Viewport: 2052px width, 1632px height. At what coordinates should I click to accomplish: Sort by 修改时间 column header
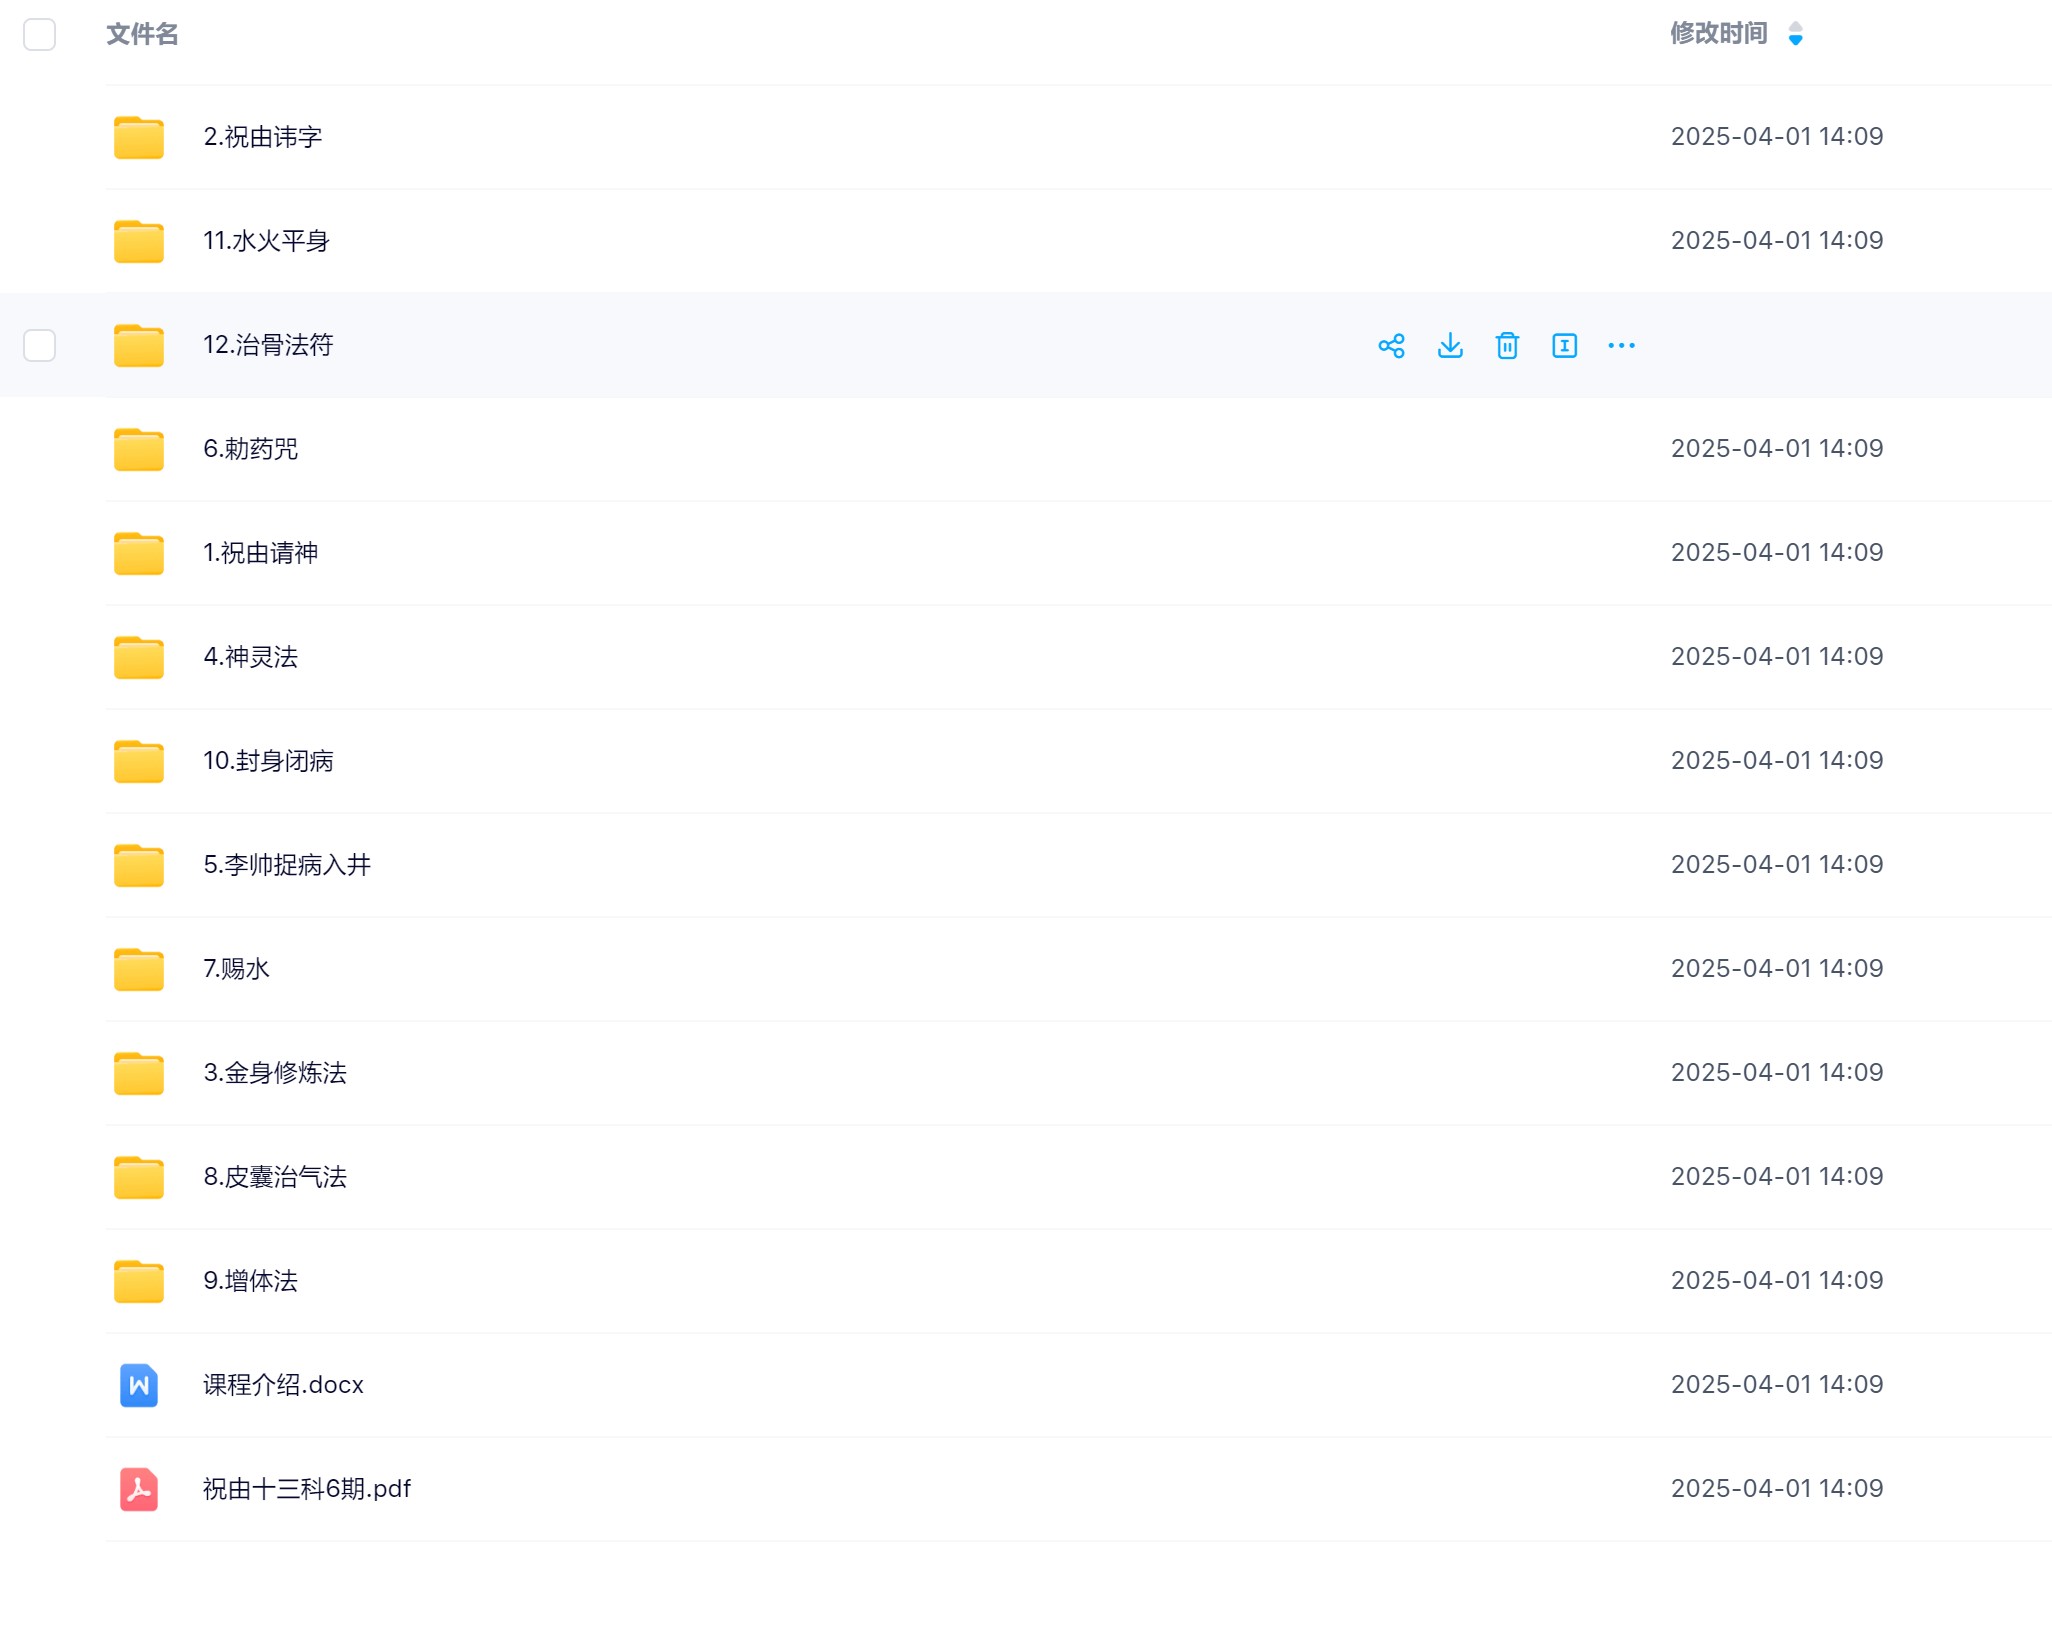(1718, 34)
